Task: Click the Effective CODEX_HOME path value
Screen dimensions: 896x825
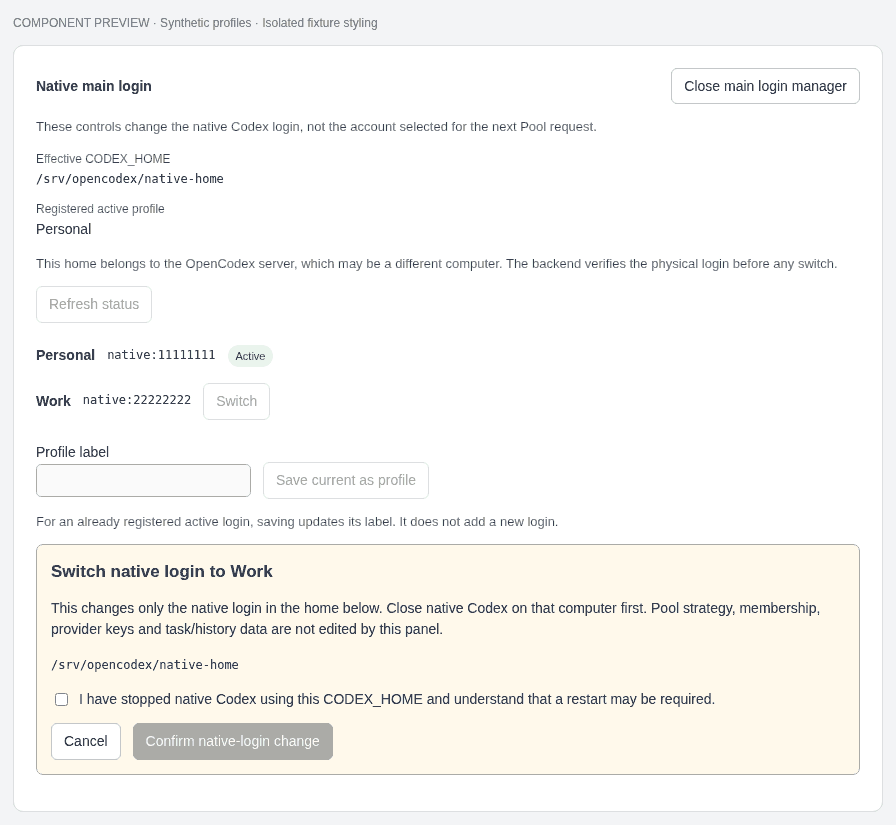Action: click(x=130, y=179)
